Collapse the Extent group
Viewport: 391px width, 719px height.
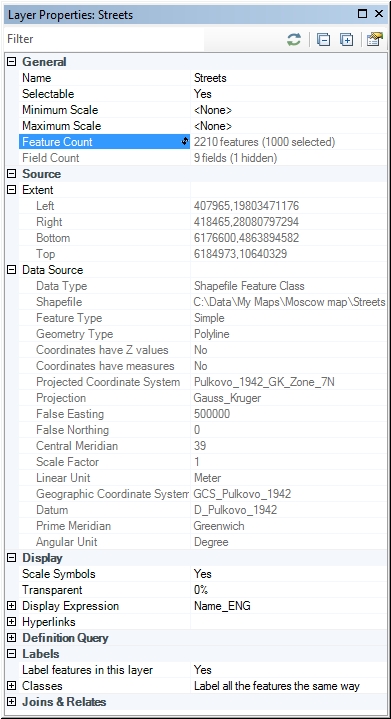coord(11,190)
